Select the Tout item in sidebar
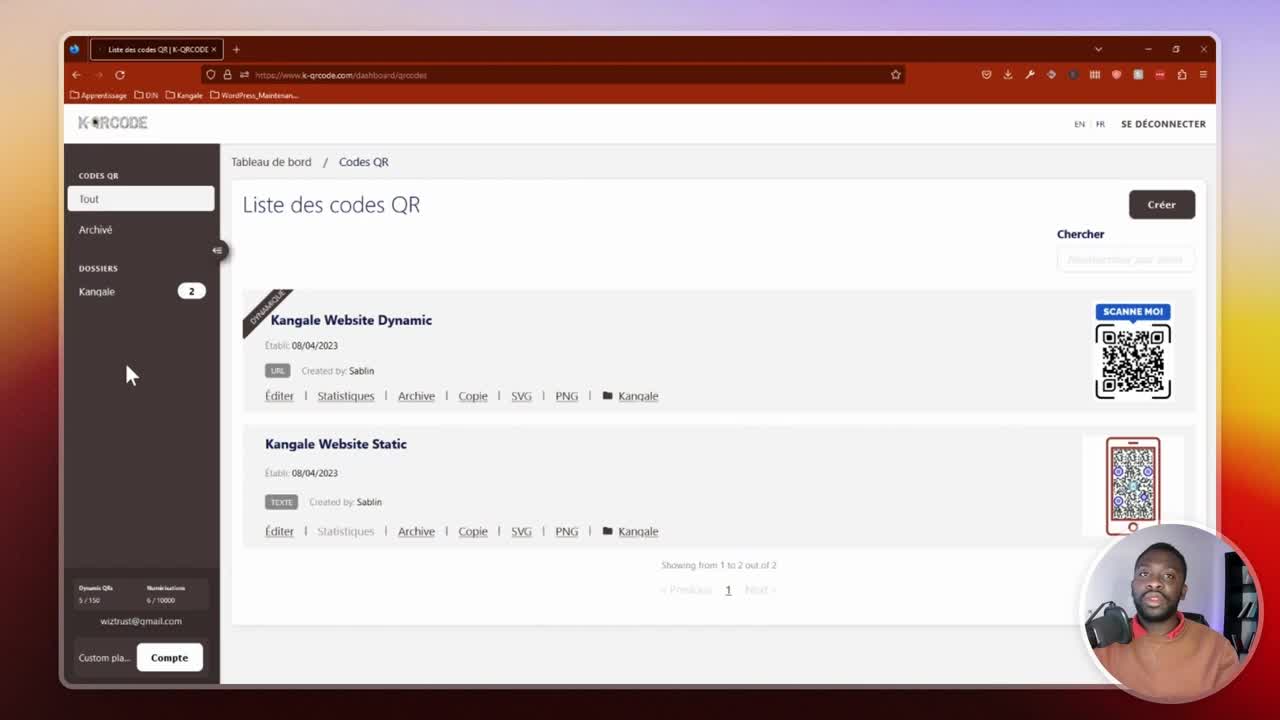This screenshot has height=720, width=1280. [x=141, y=199]
